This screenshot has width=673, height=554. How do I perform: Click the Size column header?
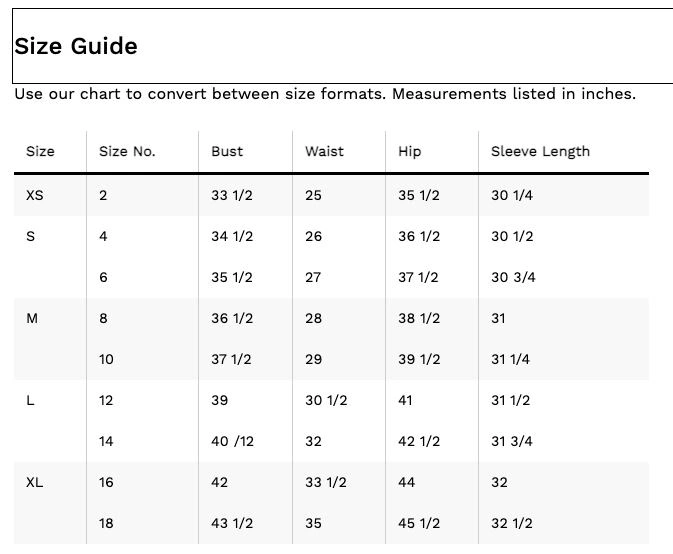pyautogui.click(x=40, y=152)
